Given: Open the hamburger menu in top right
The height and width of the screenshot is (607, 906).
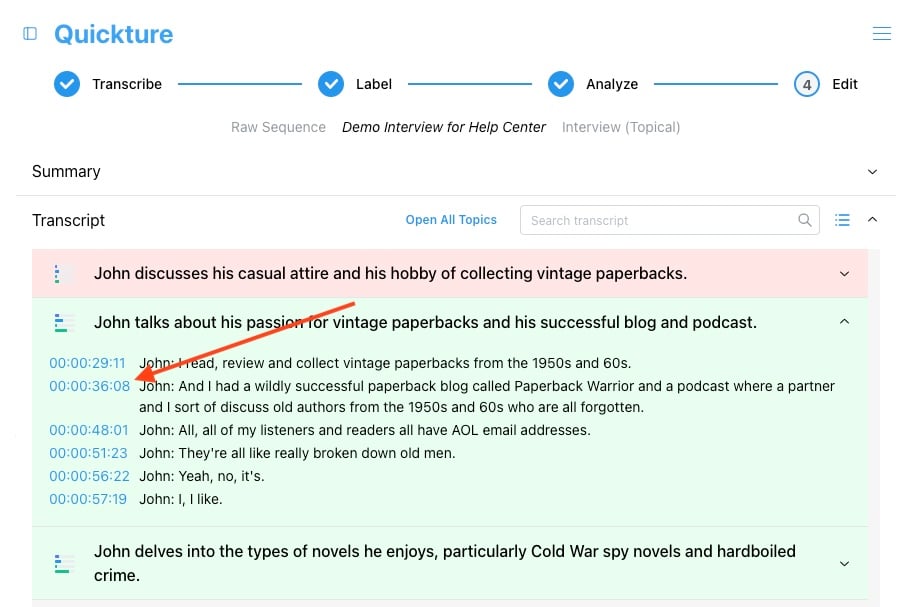Looking at the screenshot, I should coord(881,33).
